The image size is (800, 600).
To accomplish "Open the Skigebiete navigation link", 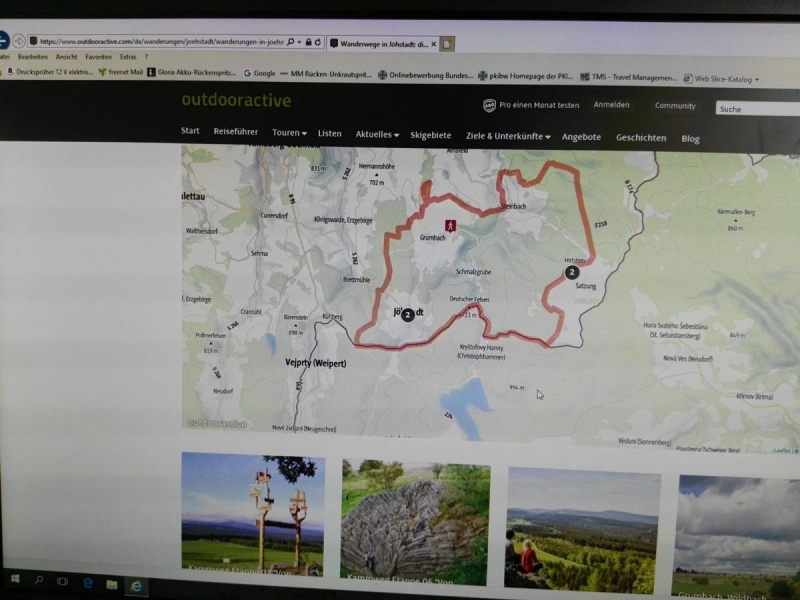I will [x=431, y=135].
